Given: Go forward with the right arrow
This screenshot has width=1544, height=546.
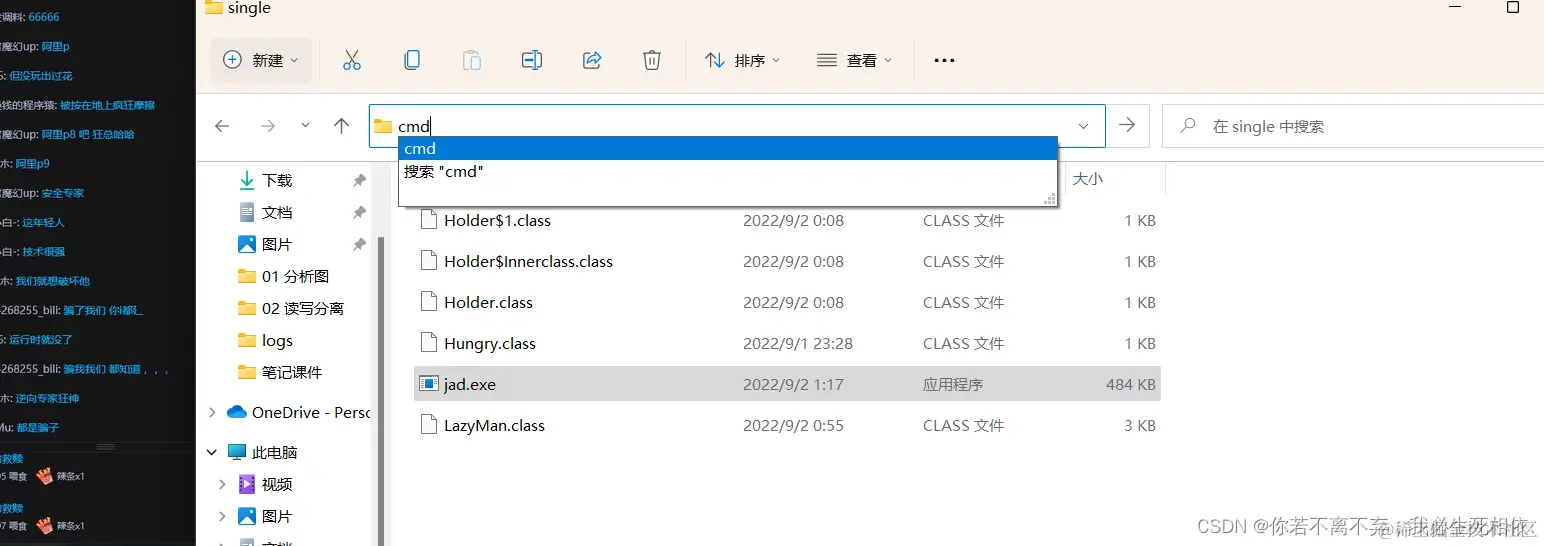Looking at the screenshot, I should click(x=268, y=126).
